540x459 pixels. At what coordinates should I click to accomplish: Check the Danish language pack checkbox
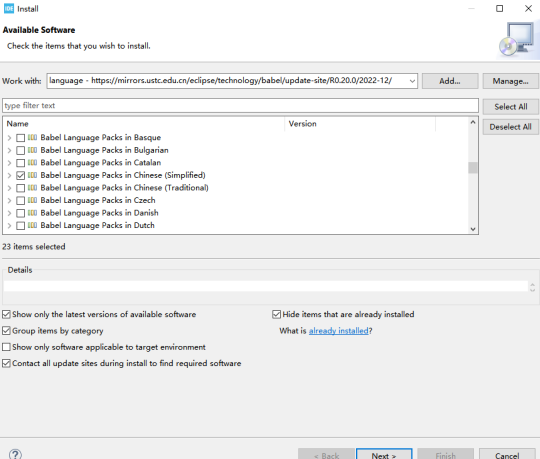coord(21,213)
